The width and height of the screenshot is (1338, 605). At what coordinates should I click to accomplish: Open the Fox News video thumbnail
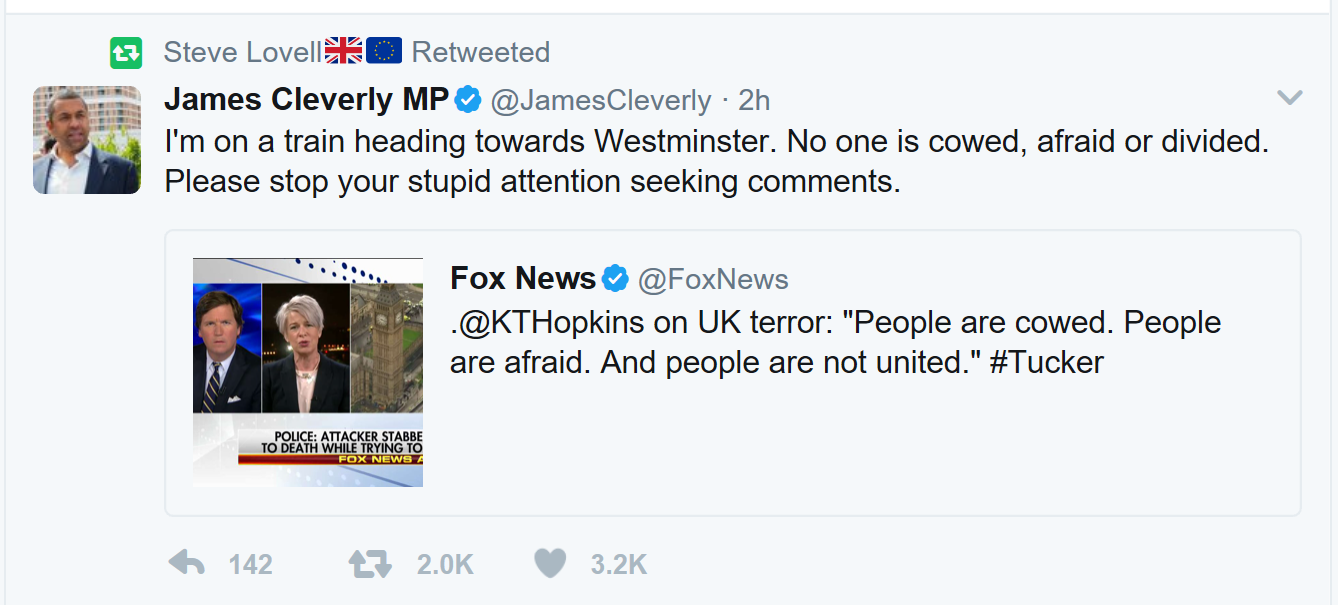(x=308, y=372)
